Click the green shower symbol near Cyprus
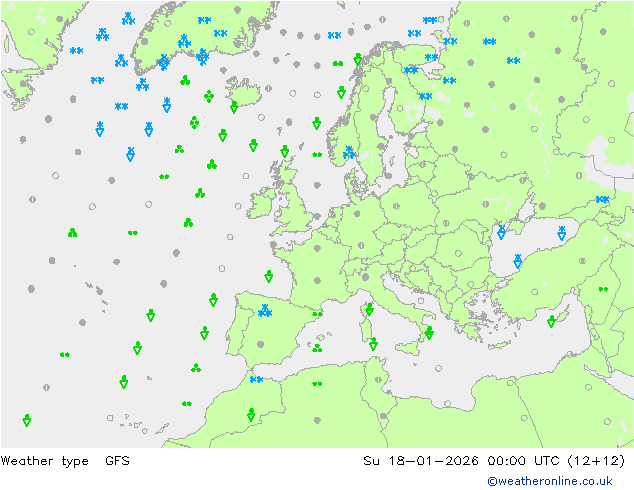The width and height of the screenshot is (634, 490). [x=552, y=321]
